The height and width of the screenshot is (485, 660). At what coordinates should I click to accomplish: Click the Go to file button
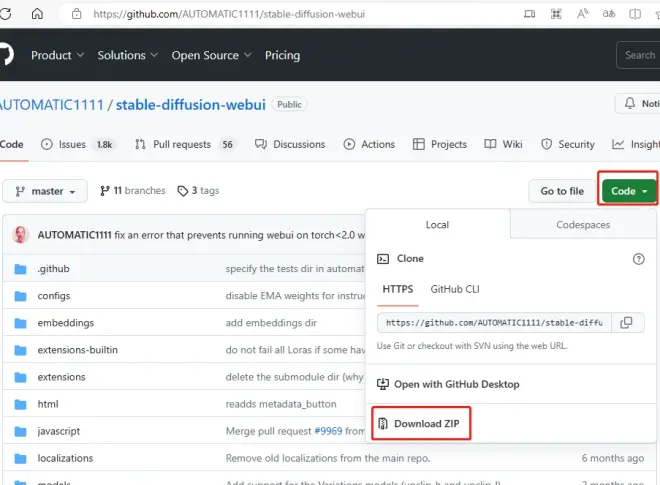click(562, 191)
